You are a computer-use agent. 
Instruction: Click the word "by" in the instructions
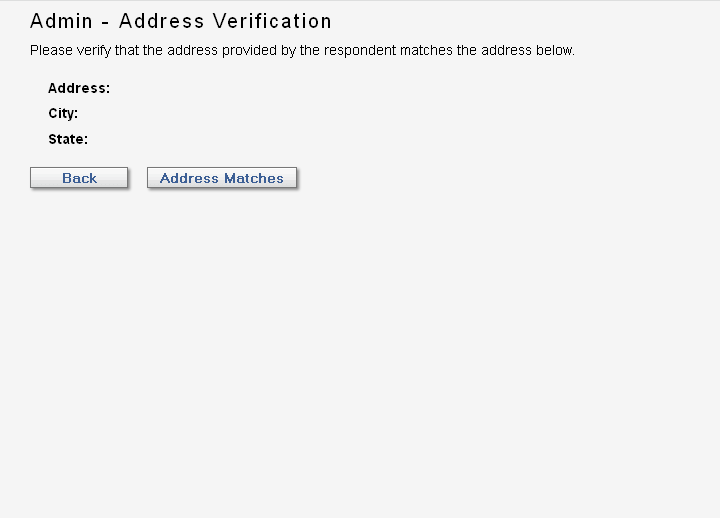tap(281, 50)
